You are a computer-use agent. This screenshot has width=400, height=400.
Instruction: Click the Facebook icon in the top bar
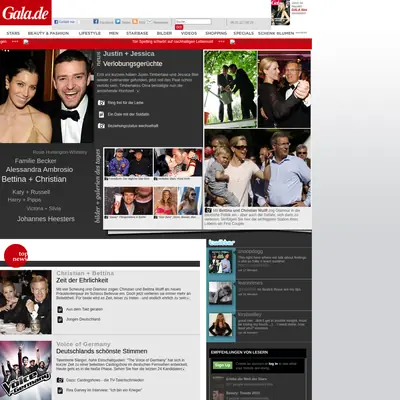(96, 21)
